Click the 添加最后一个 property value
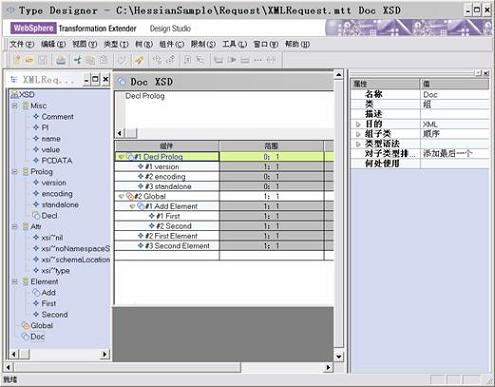Image resolution: width=495 pixels, height=387 pixels. click(x=454, y=154)
